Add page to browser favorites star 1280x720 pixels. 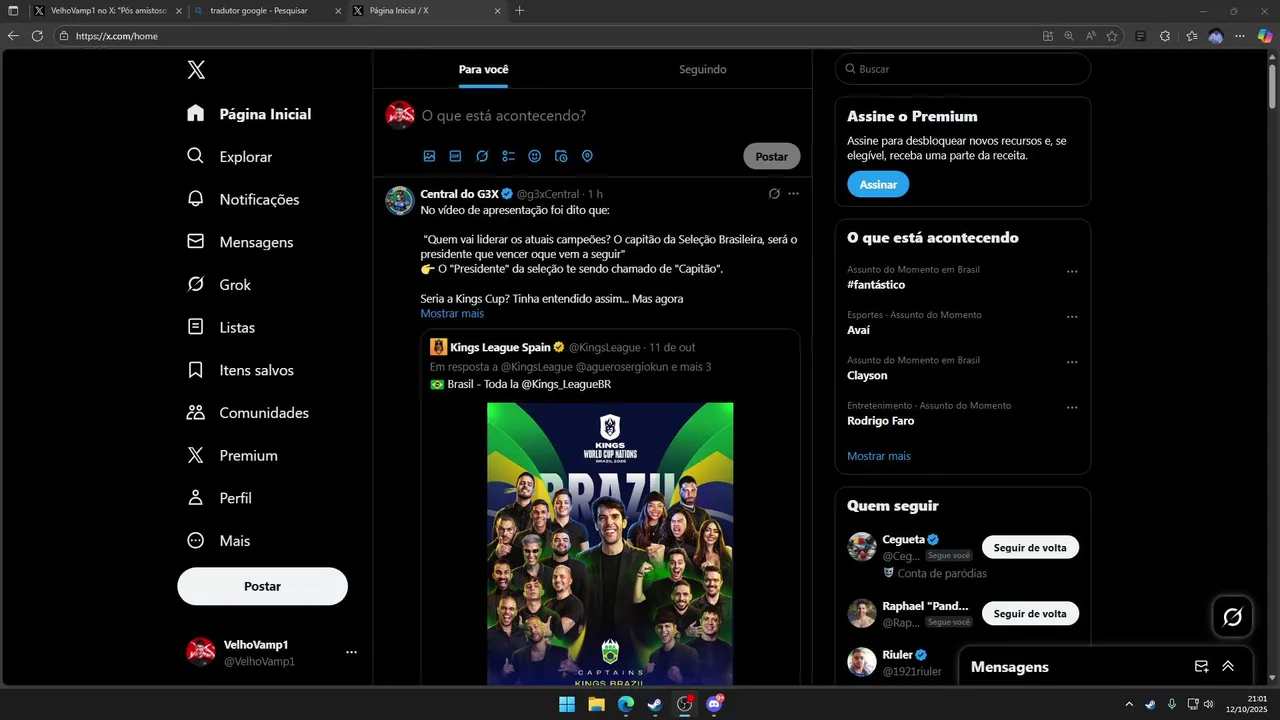coord(1112,35)
